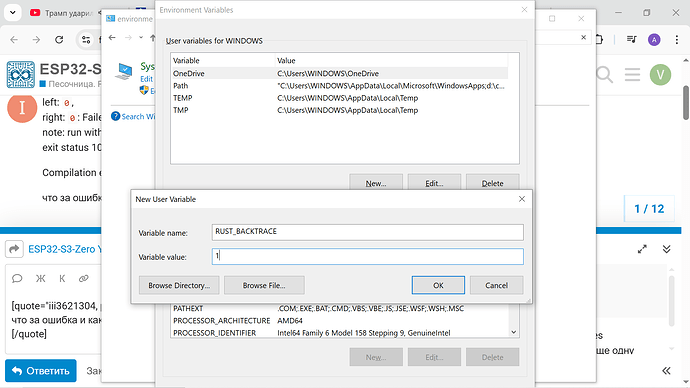Collapse the composer panel with double chevron
This screenshot has height=388, width=690.
click(x=666, y=249)
